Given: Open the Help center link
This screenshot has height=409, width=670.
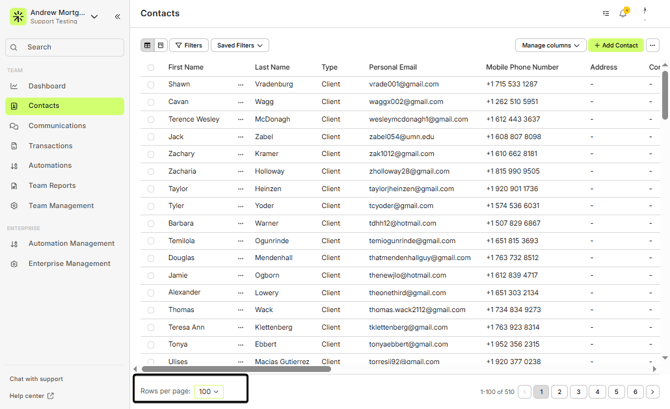Looking at the screenshot, I should pos(32,395).
